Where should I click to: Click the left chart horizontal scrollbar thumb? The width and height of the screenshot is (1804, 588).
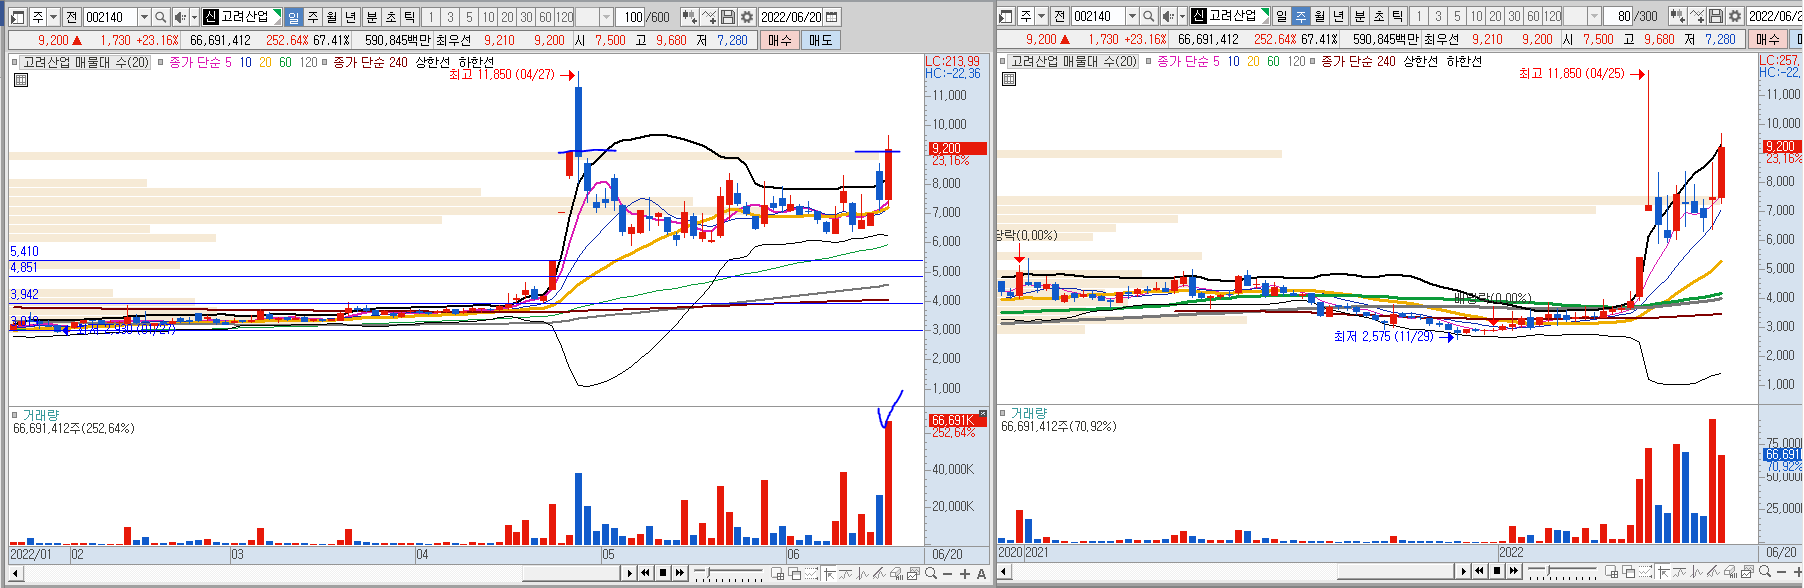point(571,573)
